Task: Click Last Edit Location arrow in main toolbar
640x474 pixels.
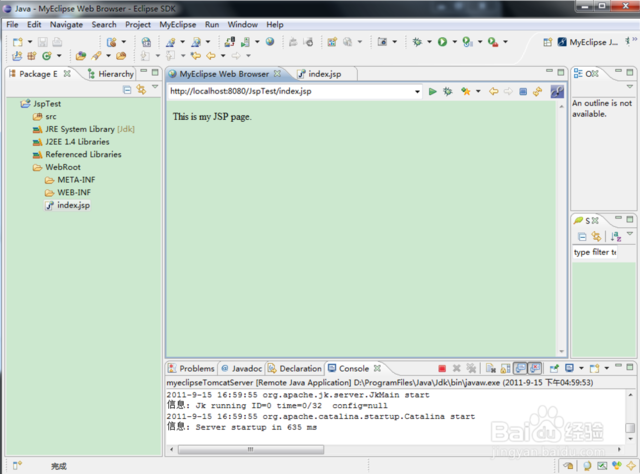Action: pyautogui.click(x=196, y=56)
